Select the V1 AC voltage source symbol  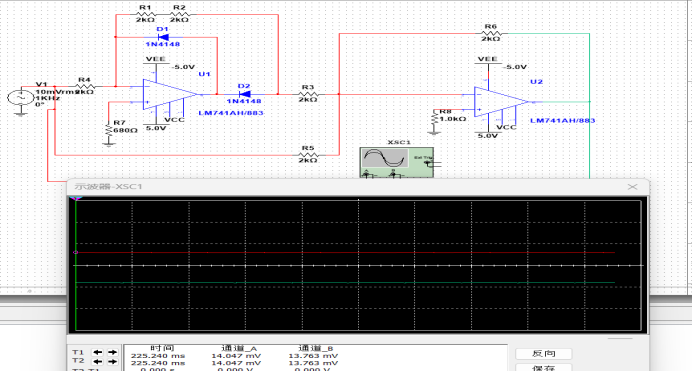(20, 97)
